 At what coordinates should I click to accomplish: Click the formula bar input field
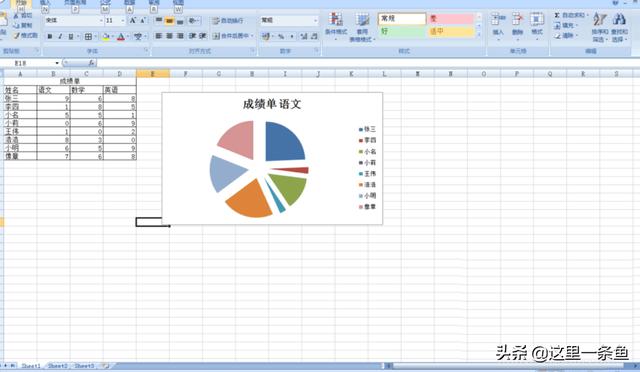(367, 63)
